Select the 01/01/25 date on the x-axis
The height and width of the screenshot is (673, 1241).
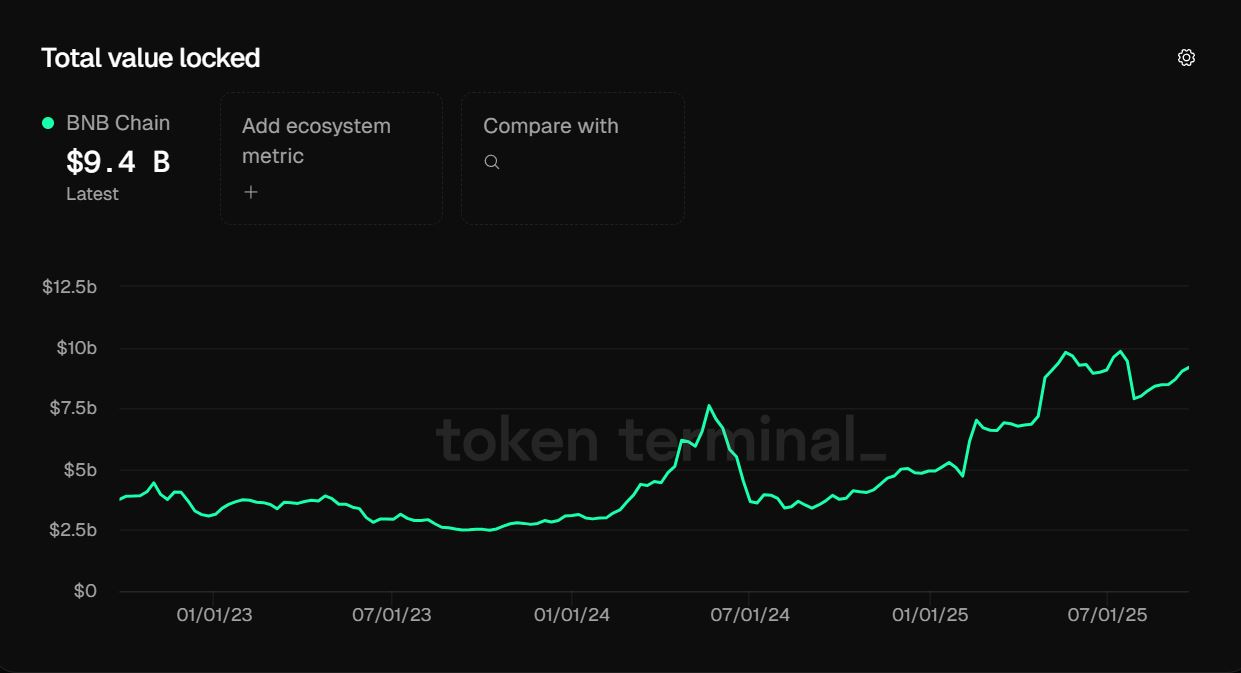click(x=930, y=614)
